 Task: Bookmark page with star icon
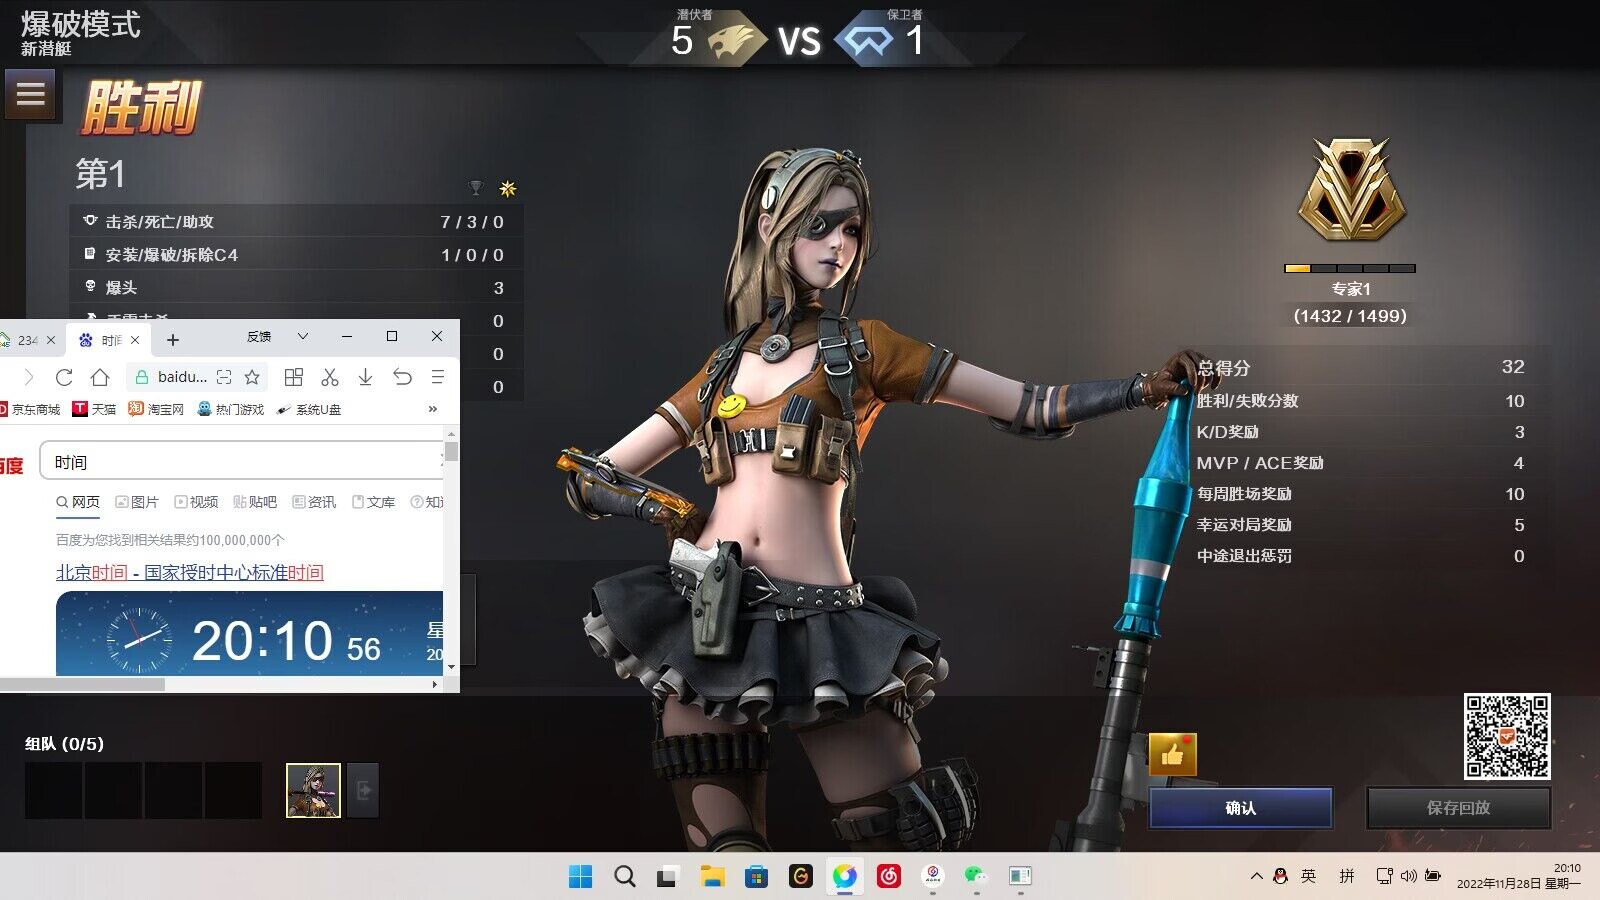coord(252,377)
